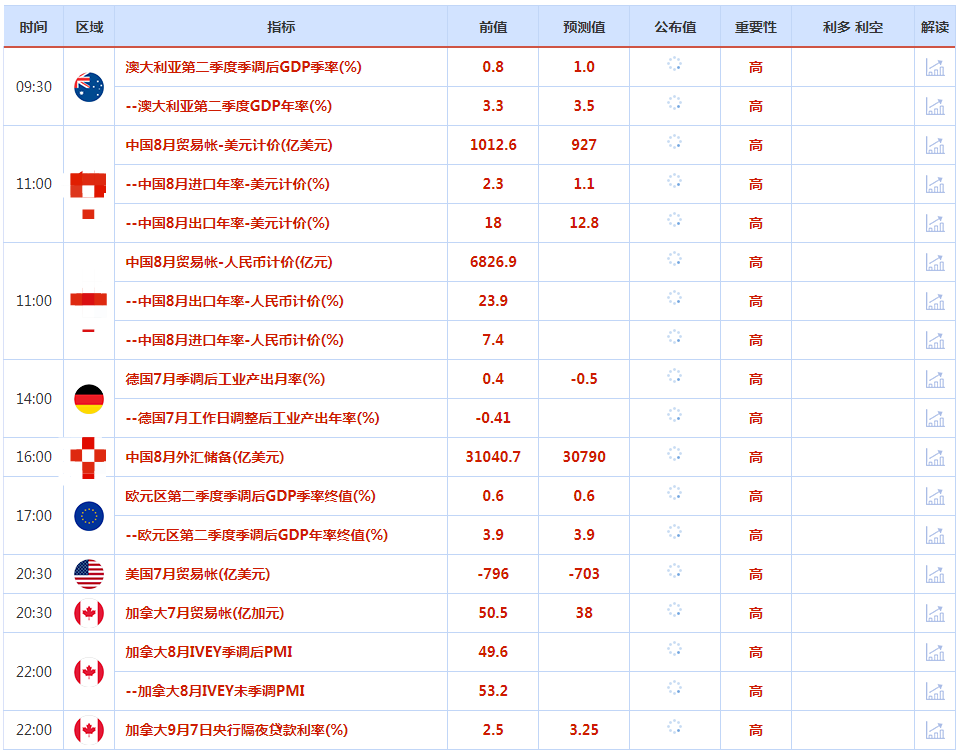Open chart icon for 欧元区第二季度季调后GDP年率终值
This screenshot has width=960, height=756.
tap(935, 535)
